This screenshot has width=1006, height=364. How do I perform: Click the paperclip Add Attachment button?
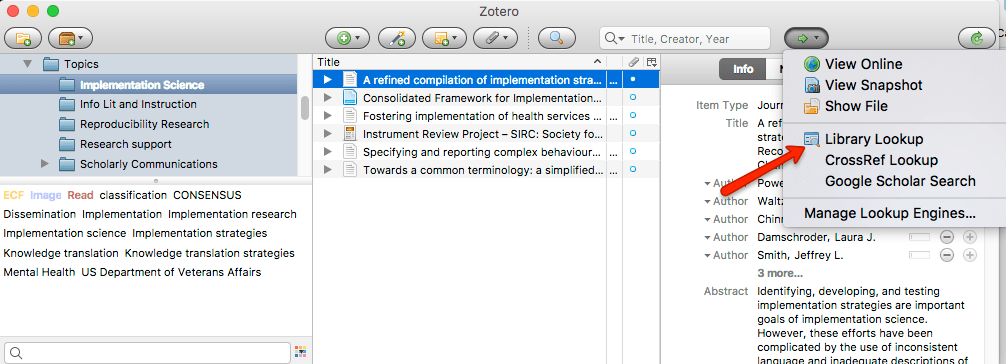tap(495, 39)
